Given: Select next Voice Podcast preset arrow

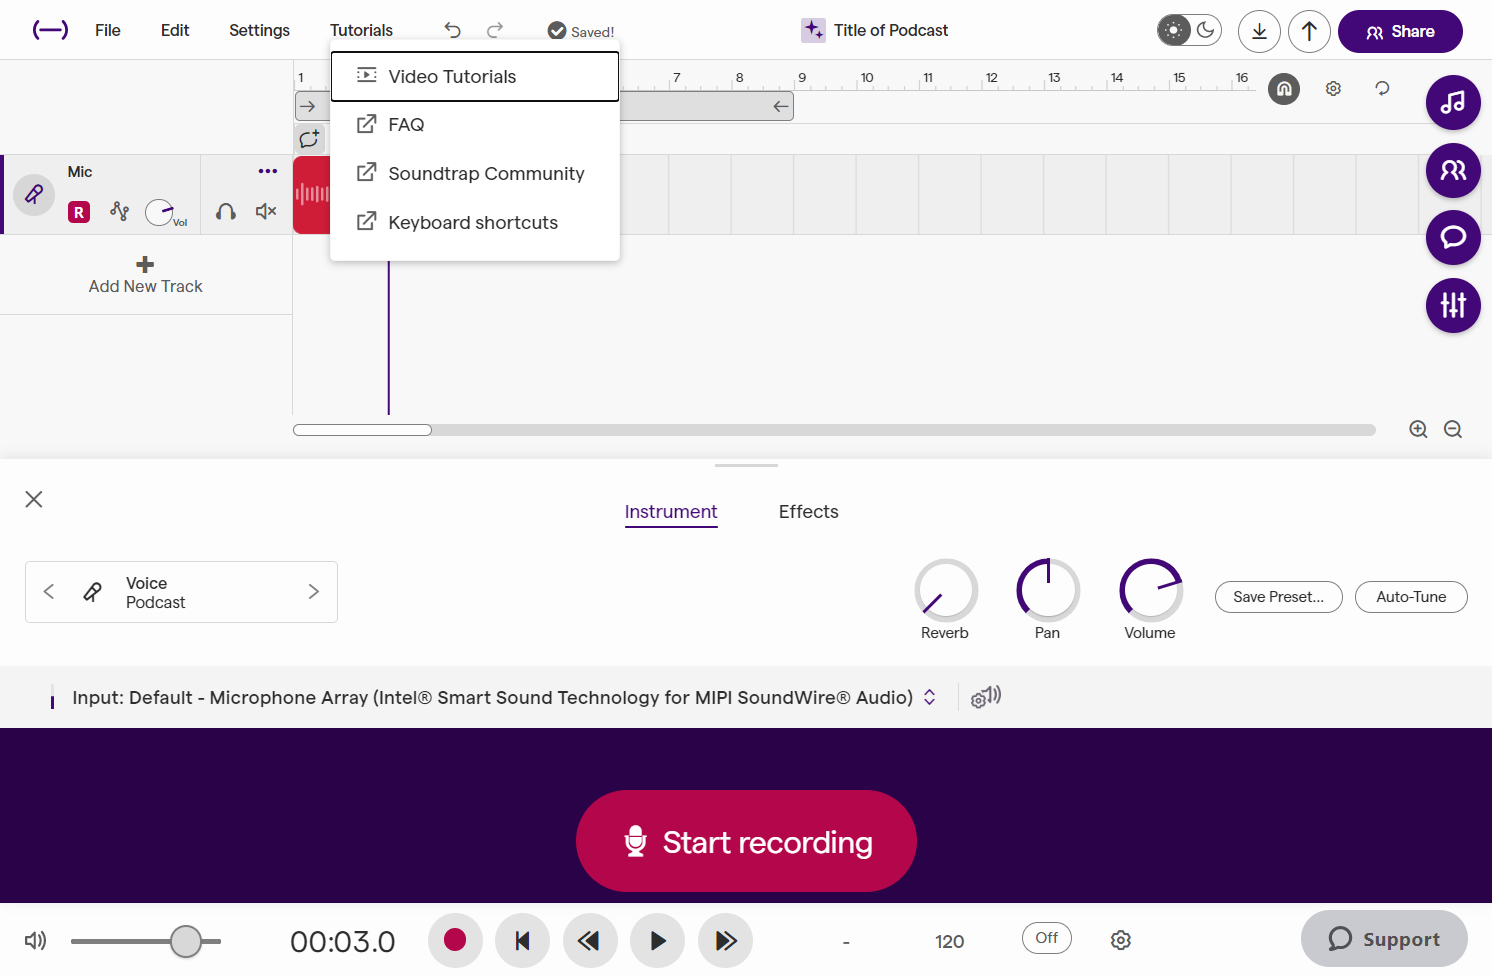Looking at the screenshot, I should click(x=314, y=592).
